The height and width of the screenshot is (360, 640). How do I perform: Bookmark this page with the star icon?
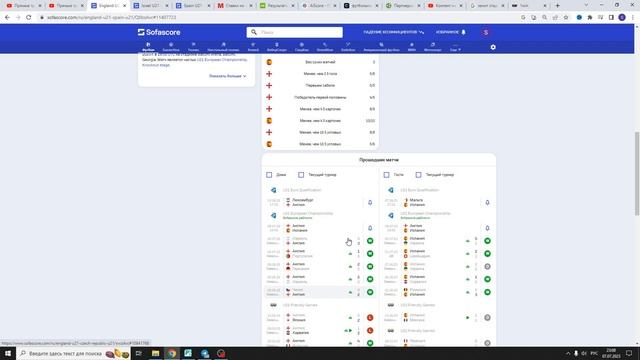(x=566, y=18)
